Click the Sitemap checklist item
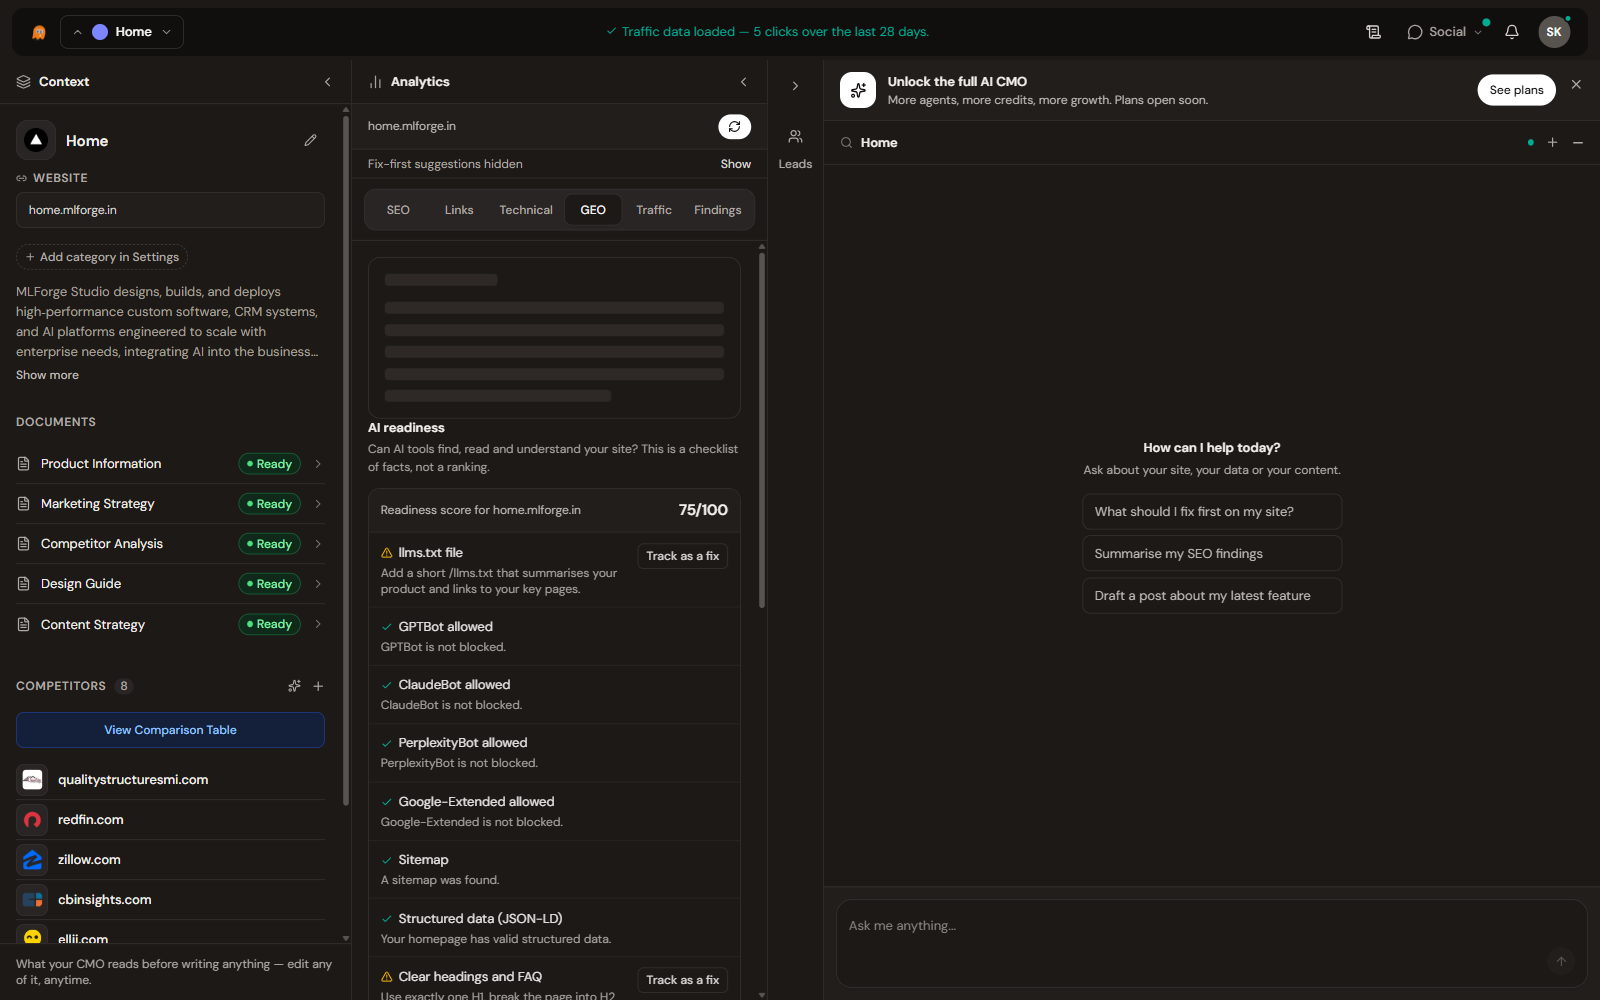This screenshot has width=1600, height=1000. point(554,869)
